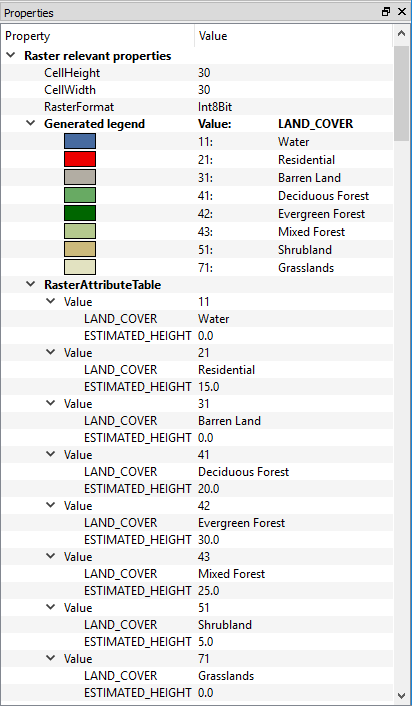Image resolution: width=412 pixels, height=706 pixels.
Task: Collapse the Value 11 attribute entry
Action: click(50, 301)
